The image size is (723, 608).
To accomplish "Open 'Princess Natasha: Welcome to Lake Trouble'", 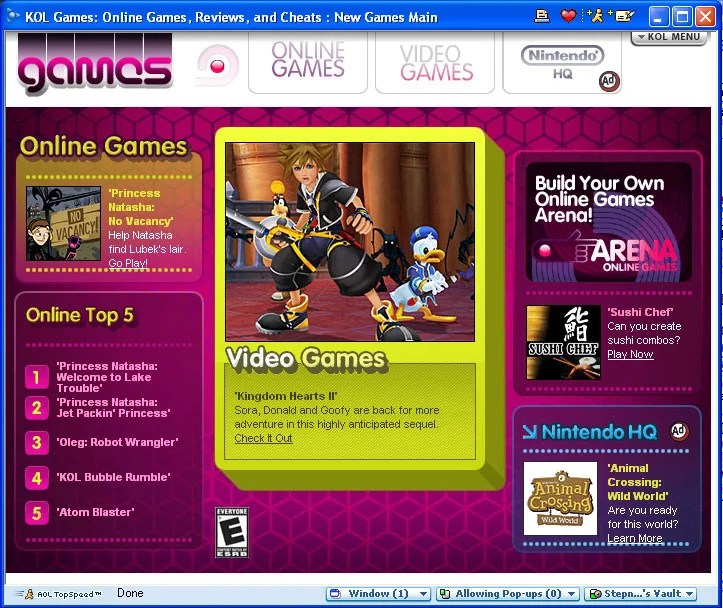I will coord(107,377).
